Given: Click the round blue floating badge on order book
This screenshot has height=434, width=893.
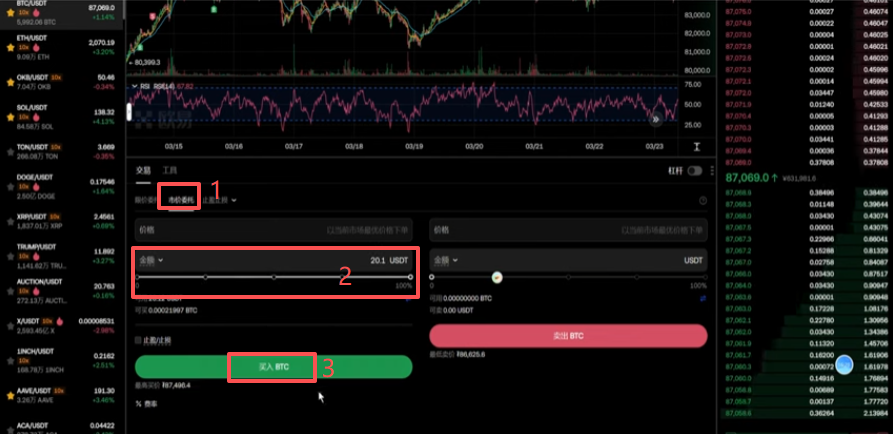Looking at the screenshot, I should [x=843, y=364].
